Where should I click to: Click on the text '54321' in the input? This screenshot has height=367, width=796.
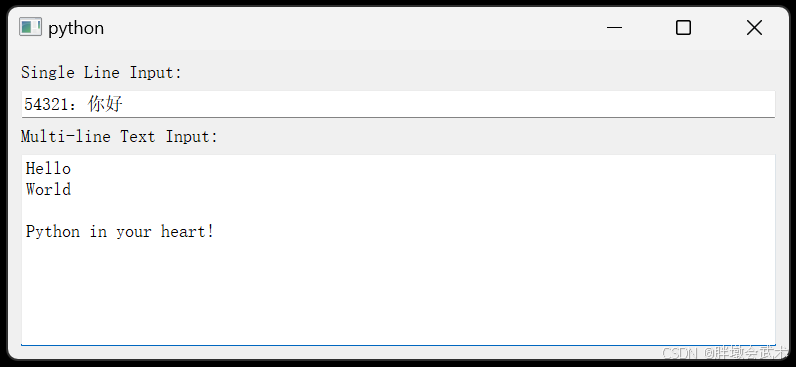click(46, 104)
